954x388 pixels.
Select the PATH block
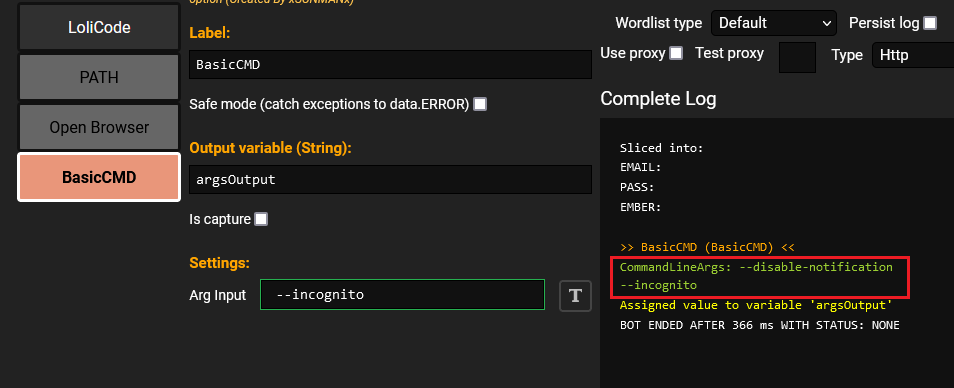99,77
